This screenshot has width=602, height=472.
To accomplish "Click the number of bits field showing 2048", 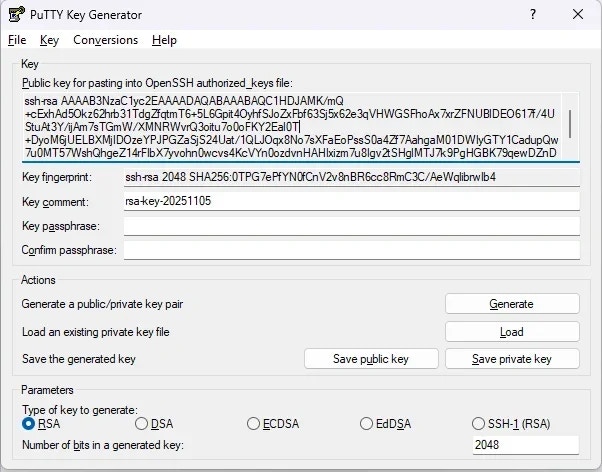I will tap(526, 445).
